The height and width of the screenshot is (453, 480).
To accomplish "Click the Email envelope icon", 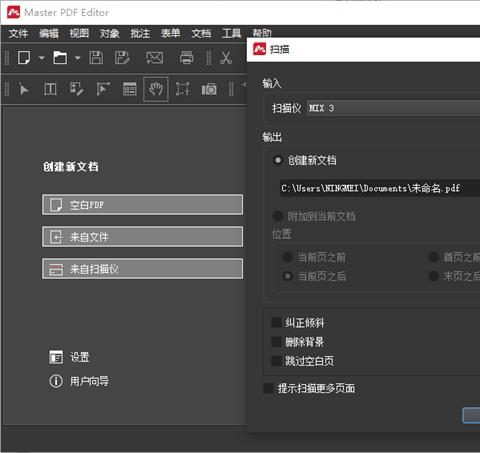I will 155,58.
